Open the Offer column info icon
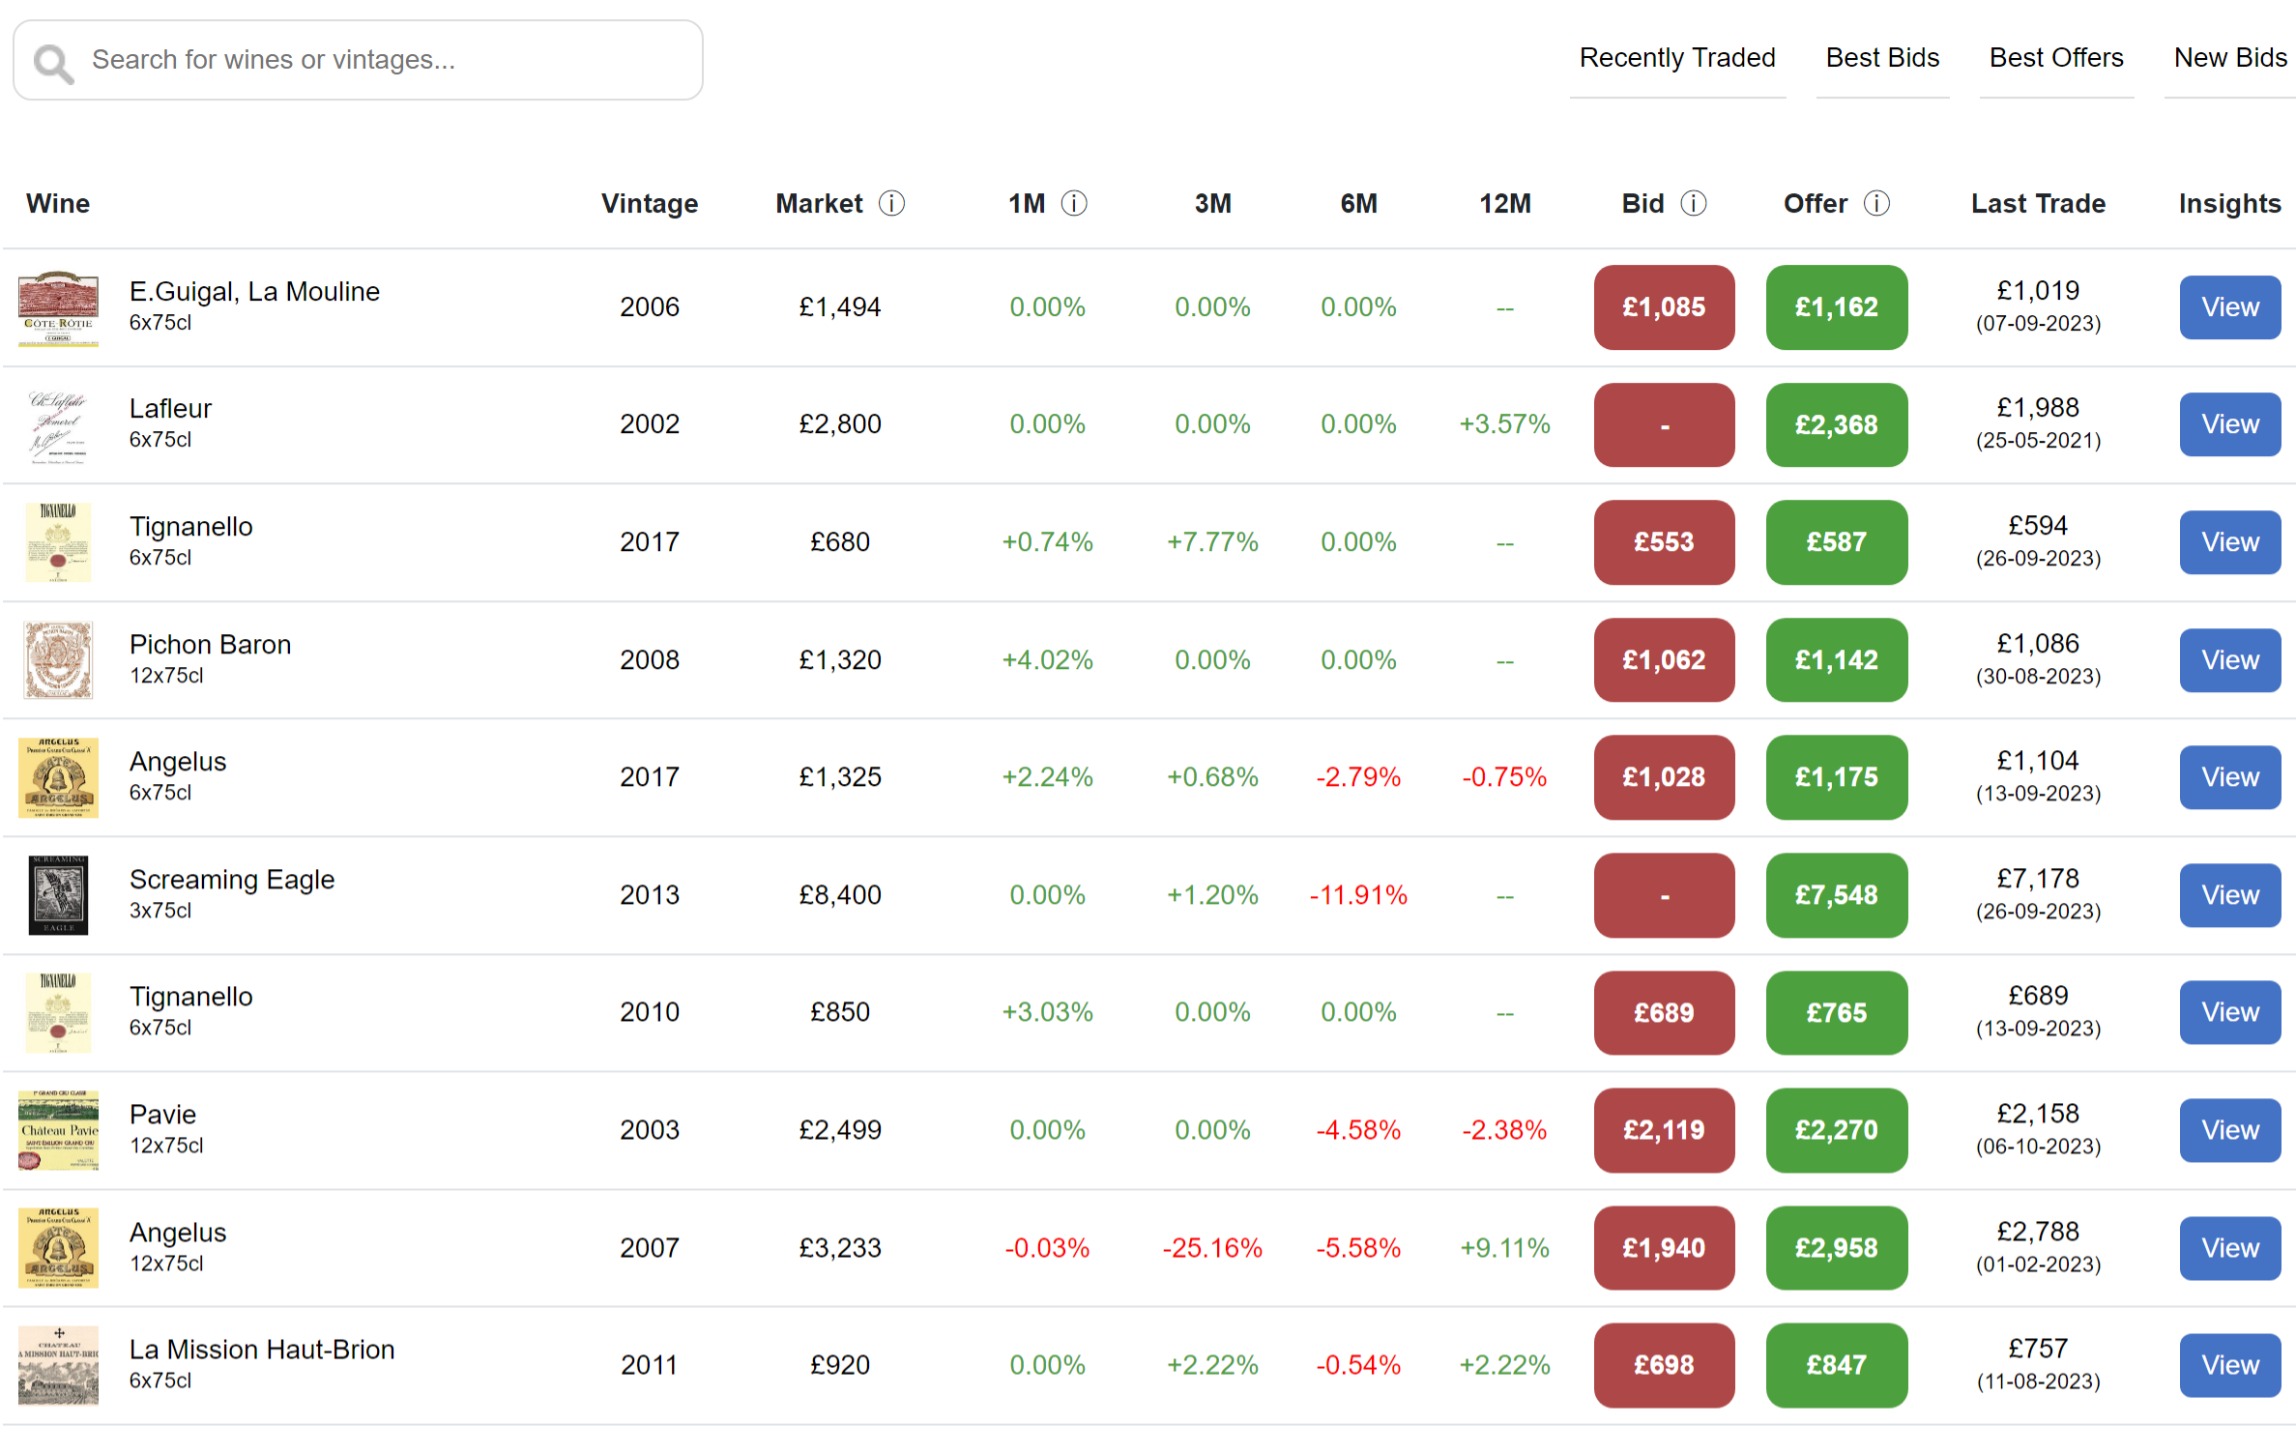Viewport: 2296px width, 1436px height. point(1876,204)
